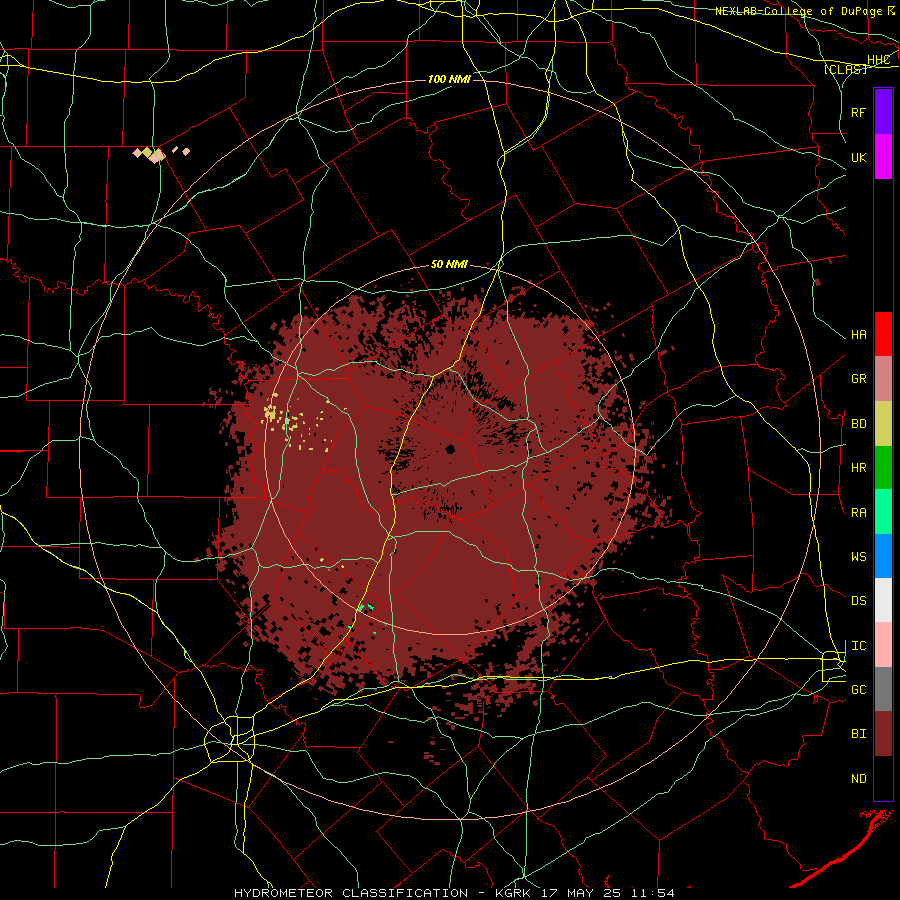The image size is (900, 900).
Task: Select the 'DS' legend label text
Action: click(859, 601)
